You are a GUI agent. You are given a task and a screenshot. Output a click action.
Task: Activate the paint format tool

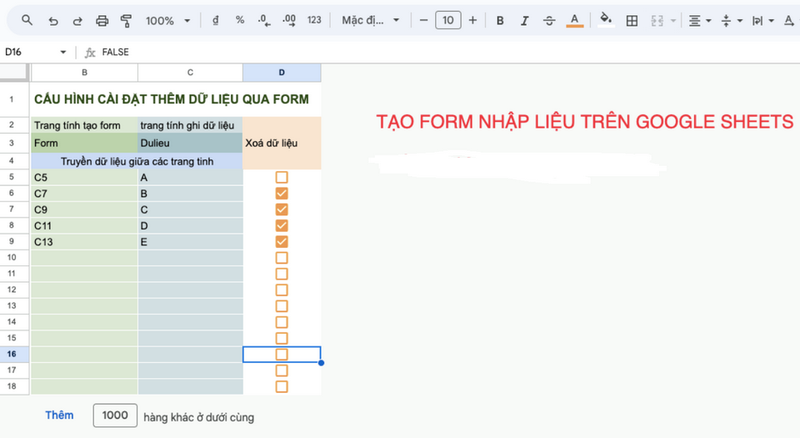(126, 21)
